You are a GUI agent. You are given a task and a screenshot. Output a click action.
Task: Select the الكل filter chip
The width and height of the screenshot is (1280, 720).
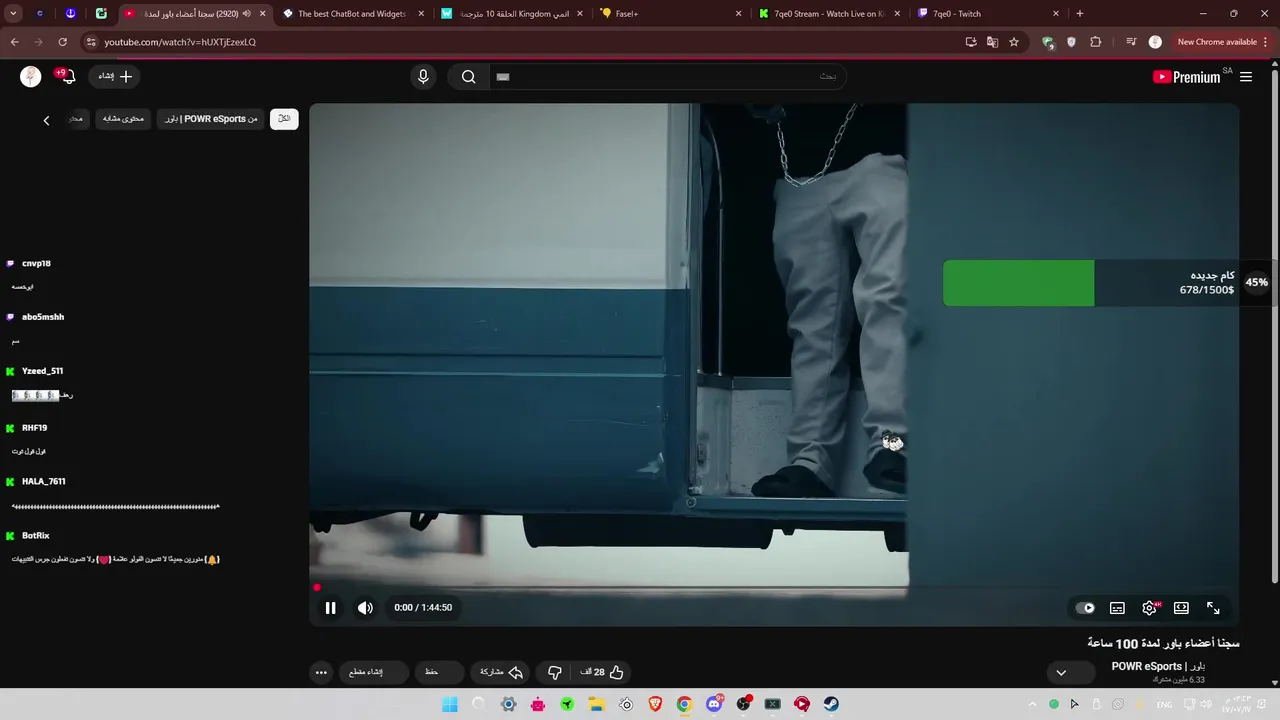tap(284, 119)
